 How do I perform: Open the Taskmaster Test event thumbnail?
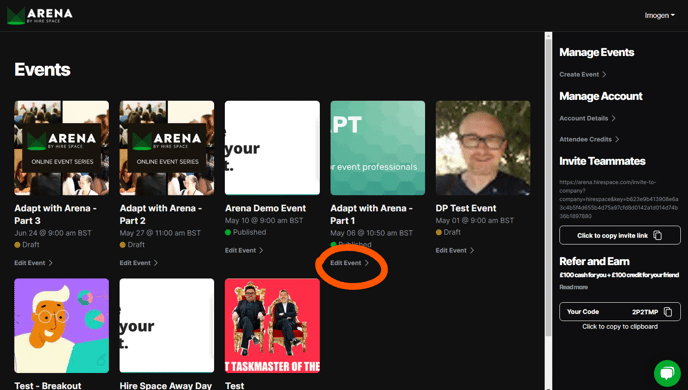(x=272, y=326)
